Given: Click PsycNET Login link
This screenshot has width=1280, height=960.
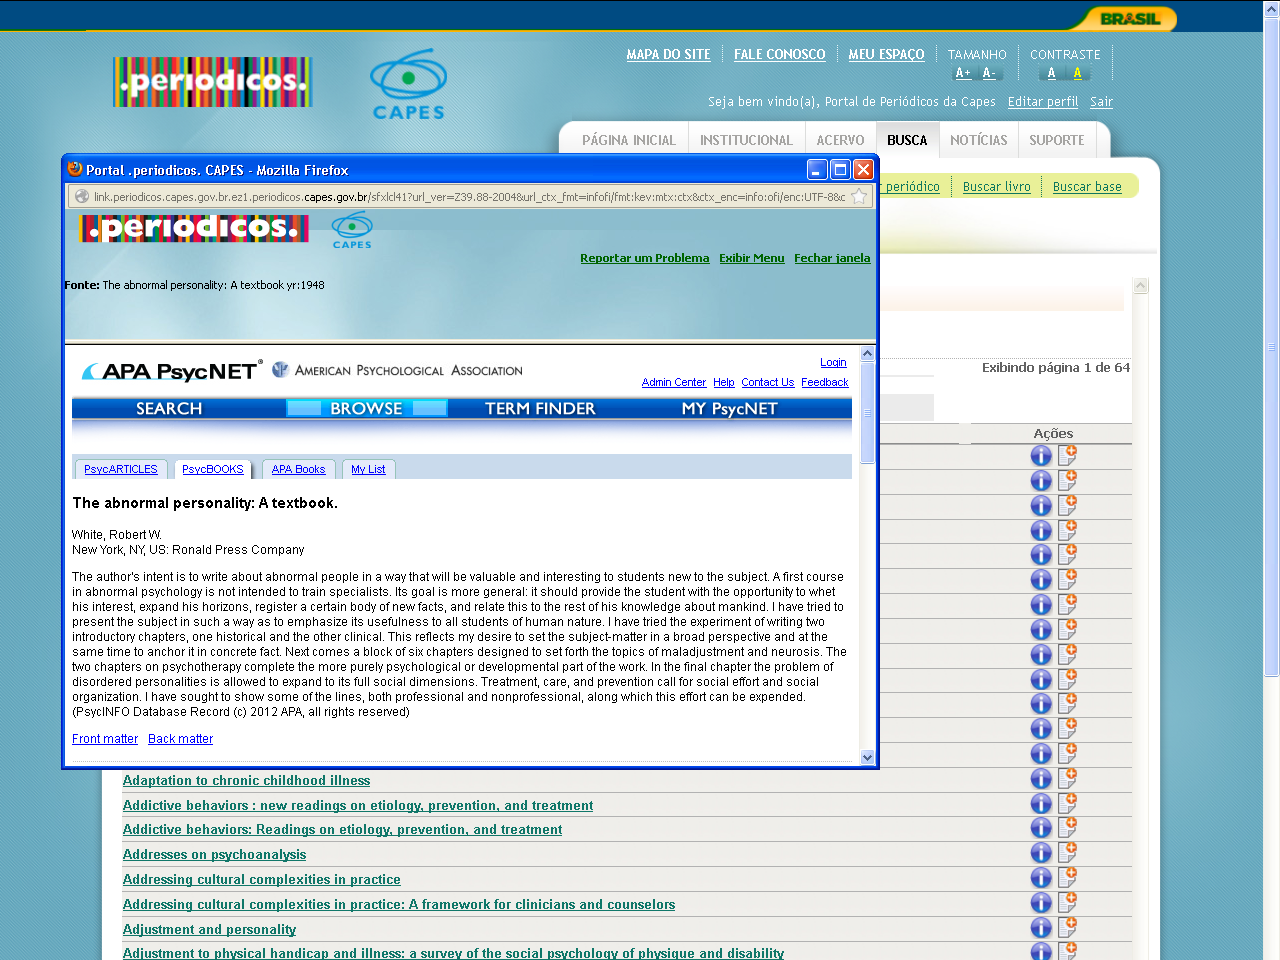Looking at the screenshot, I should [x=833, y=363].
